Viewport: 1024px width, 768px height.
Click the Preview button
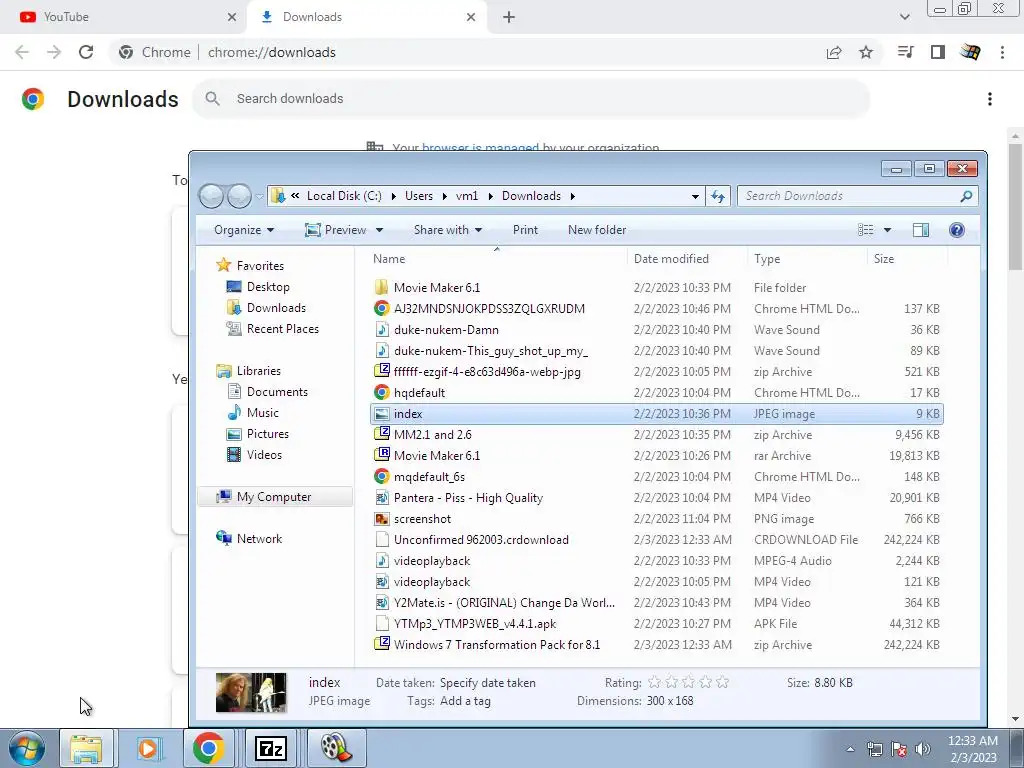click(x=336, y=230)
